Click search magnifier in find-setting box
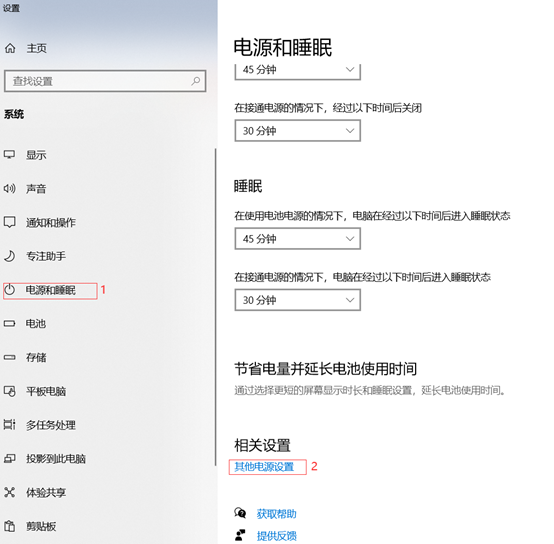 tap(195, 81)
